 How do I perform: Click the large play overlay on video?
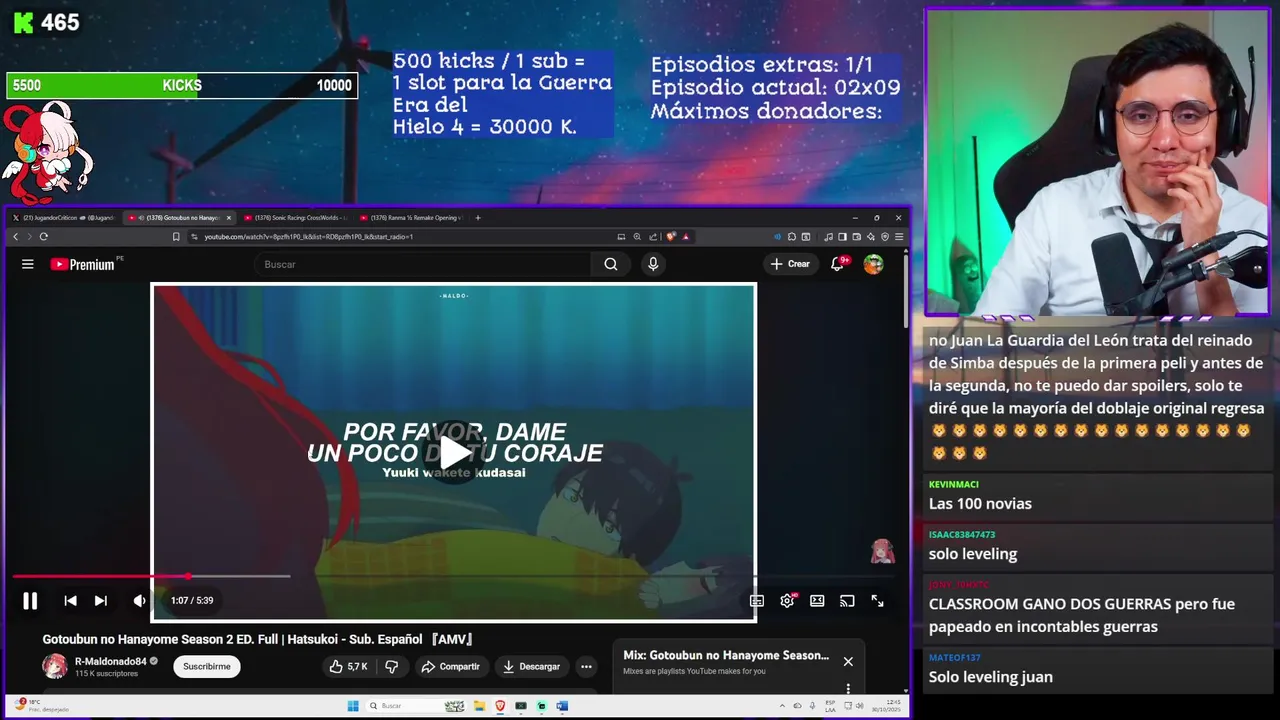click(454, 452)
